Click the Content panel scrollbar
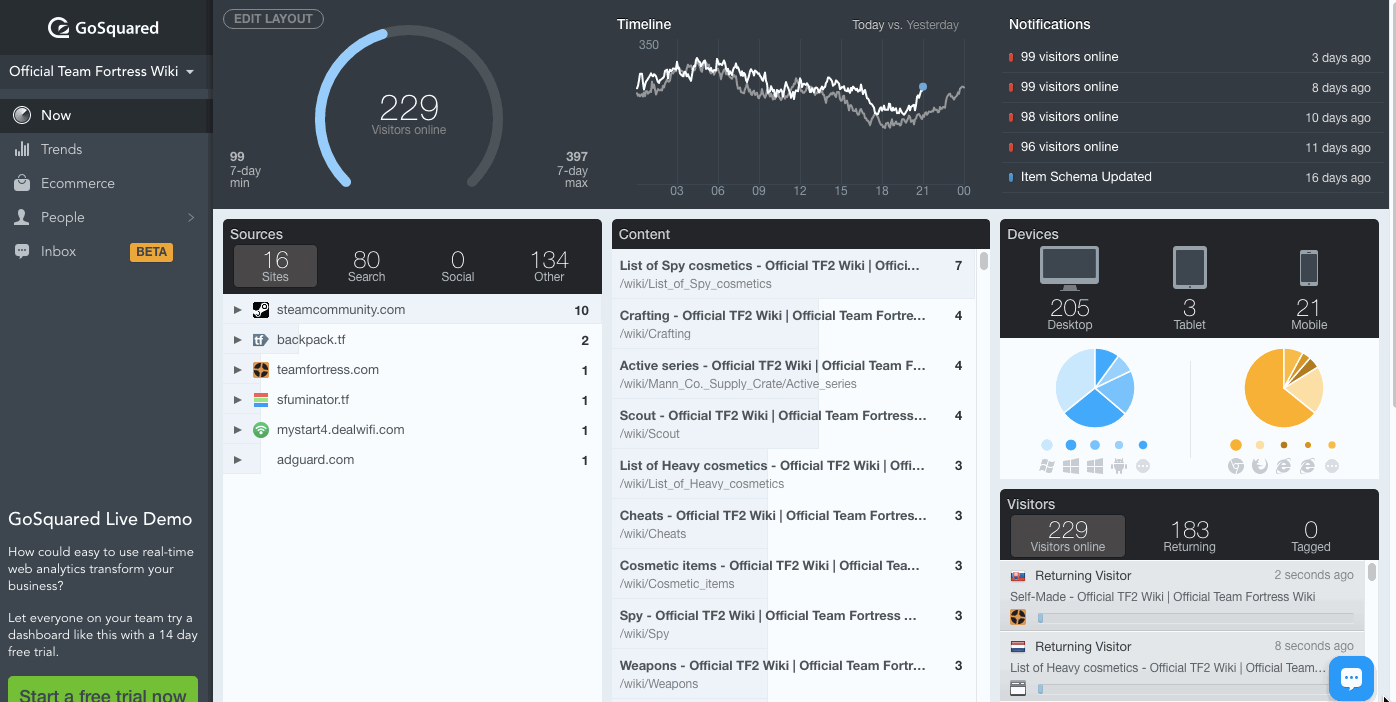Screen dimensions: 1396x702 [984, 262]
